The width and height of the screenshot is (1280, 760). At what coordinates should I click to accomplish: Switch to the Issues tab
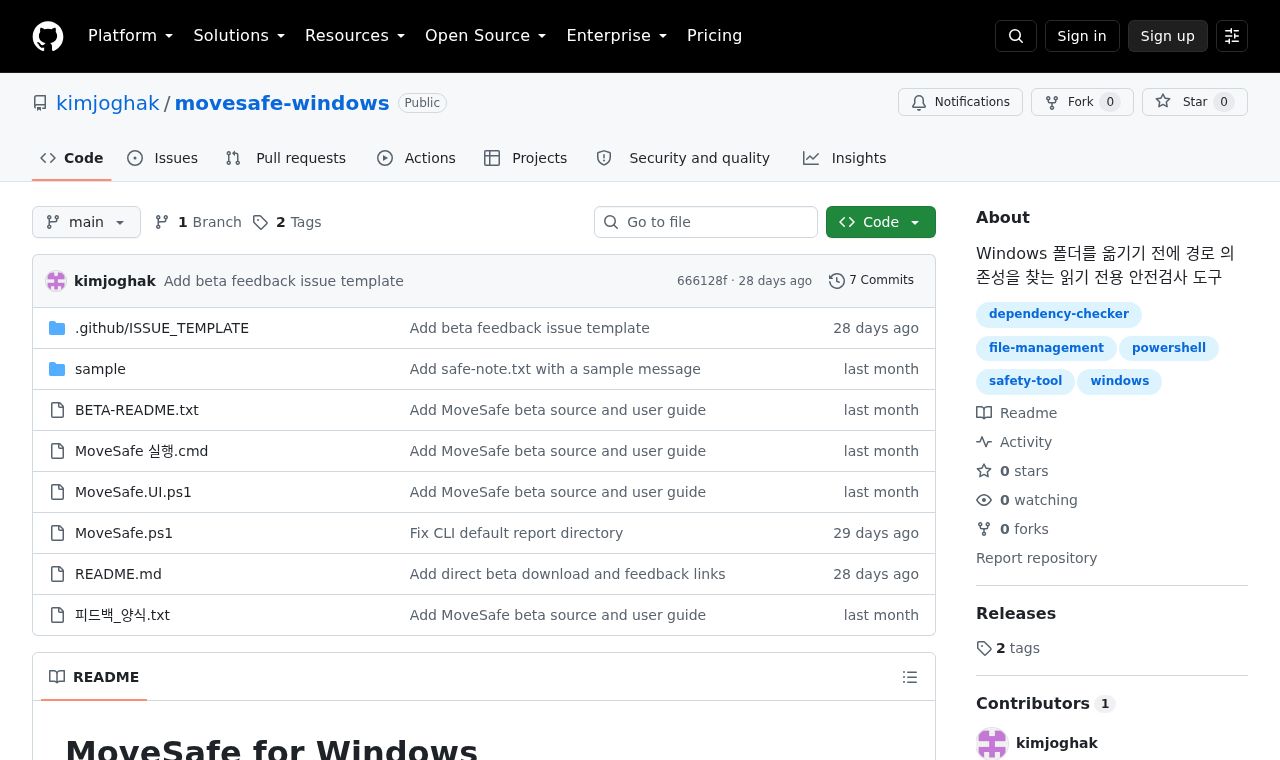(163, 158)
